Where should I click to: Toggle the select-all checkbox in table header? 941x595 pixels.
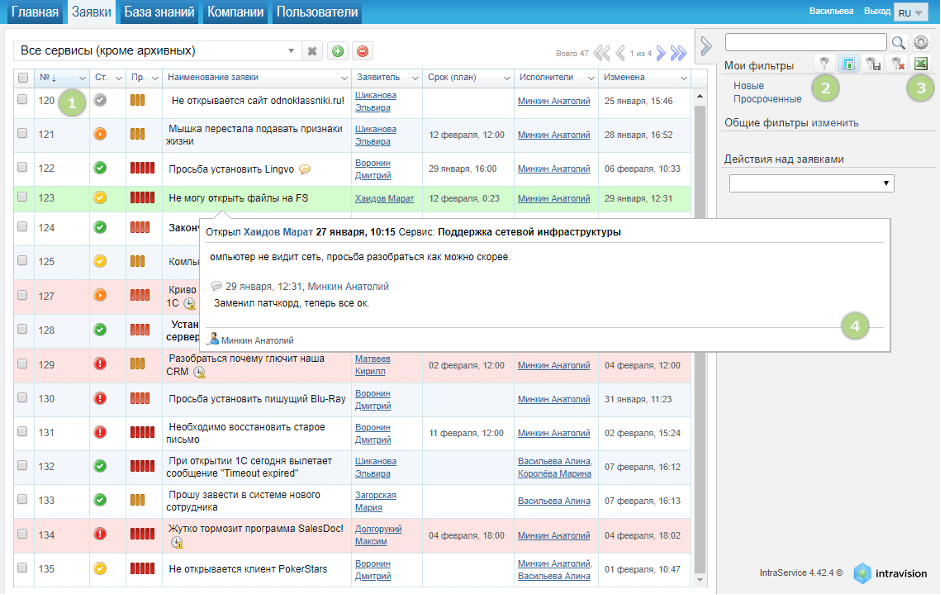coord(23,77)
